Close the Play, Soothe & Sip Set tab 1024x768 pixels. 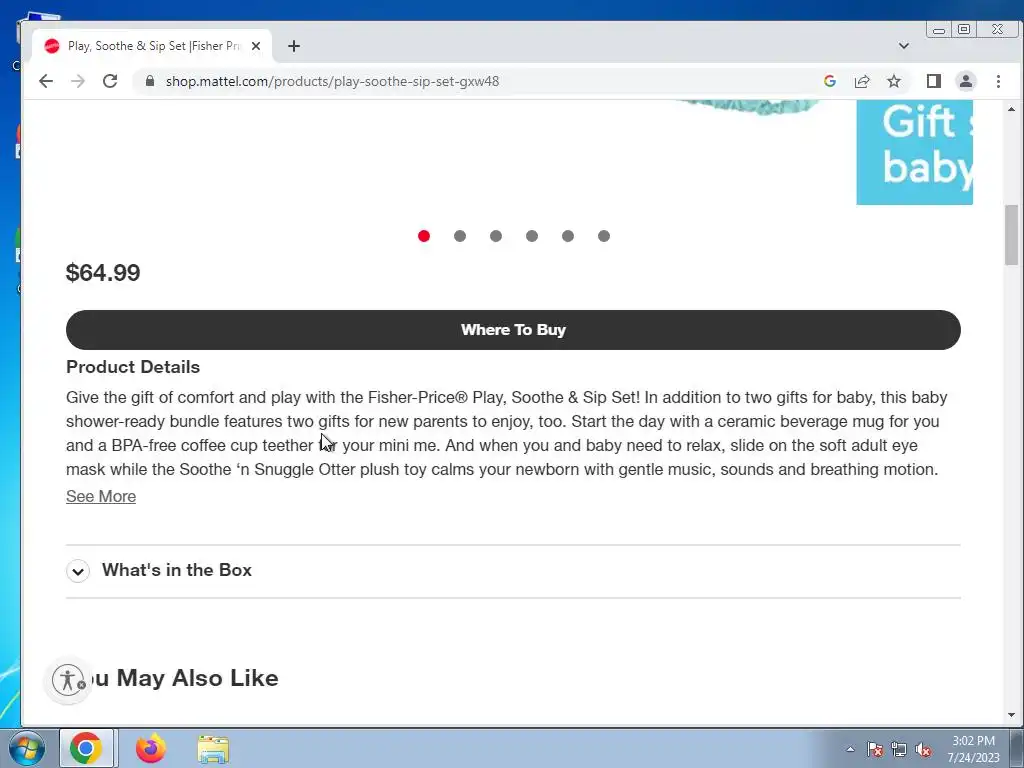256,46
